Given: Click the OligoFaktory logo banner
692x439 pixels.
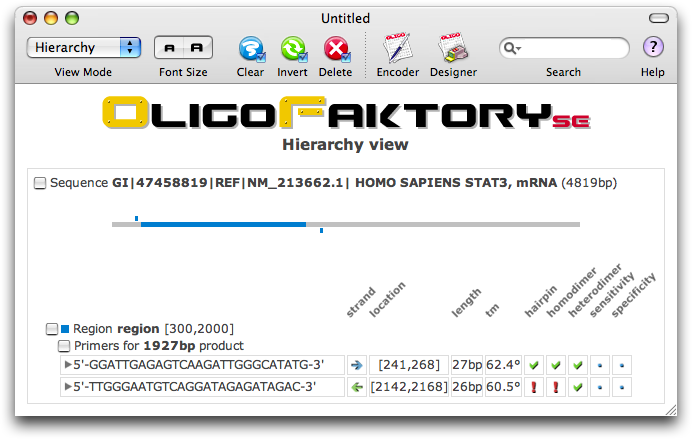Looking at the screenshot, I should 346,113.
